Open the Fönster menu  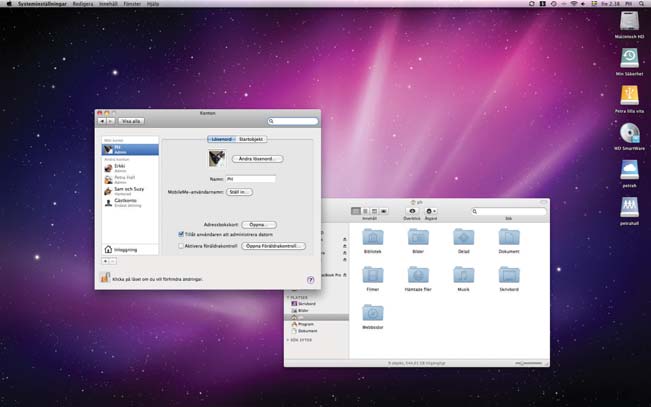click(132, 3)
